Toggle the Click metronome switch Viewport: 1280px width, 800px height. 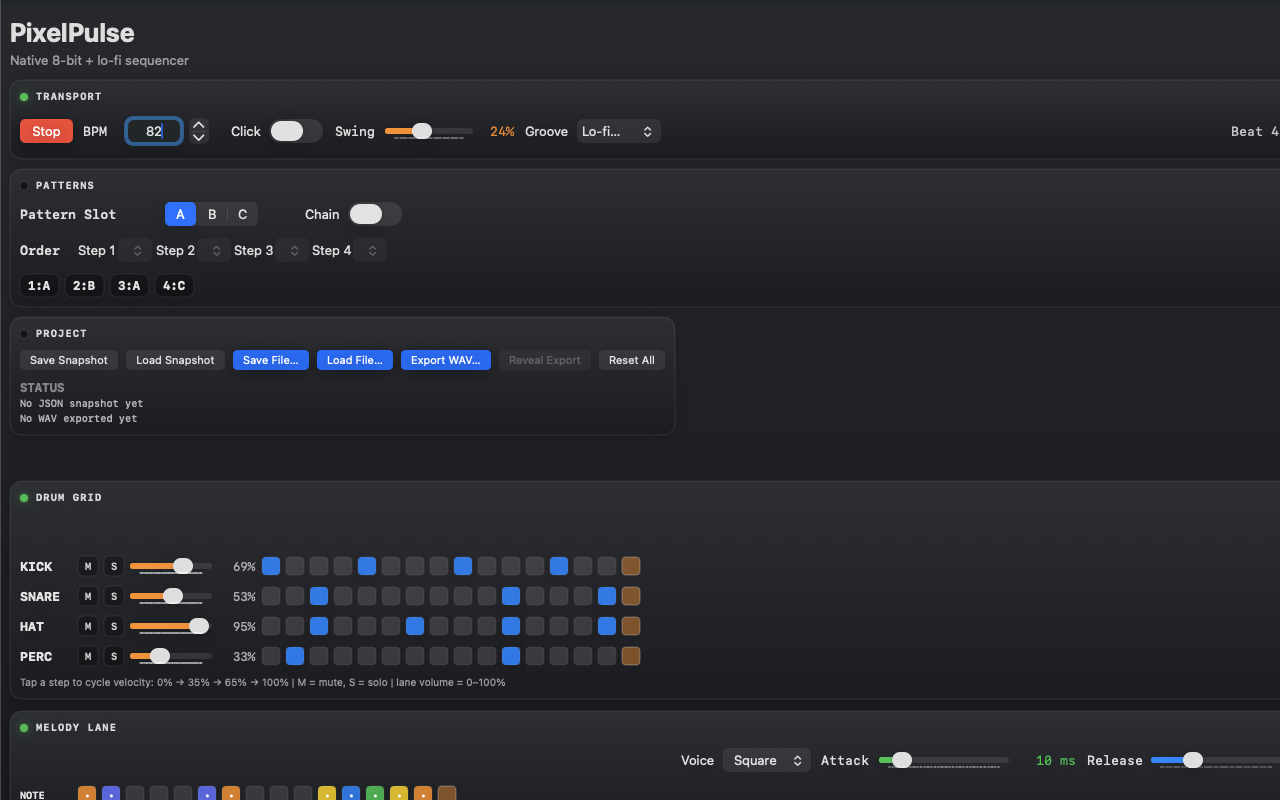coord(296,131)
